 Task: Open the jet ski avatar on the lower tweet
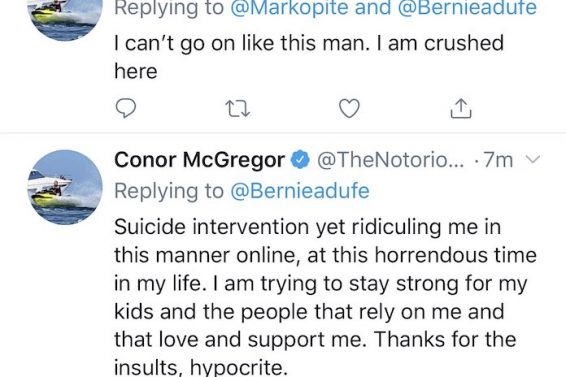(65, 187)
